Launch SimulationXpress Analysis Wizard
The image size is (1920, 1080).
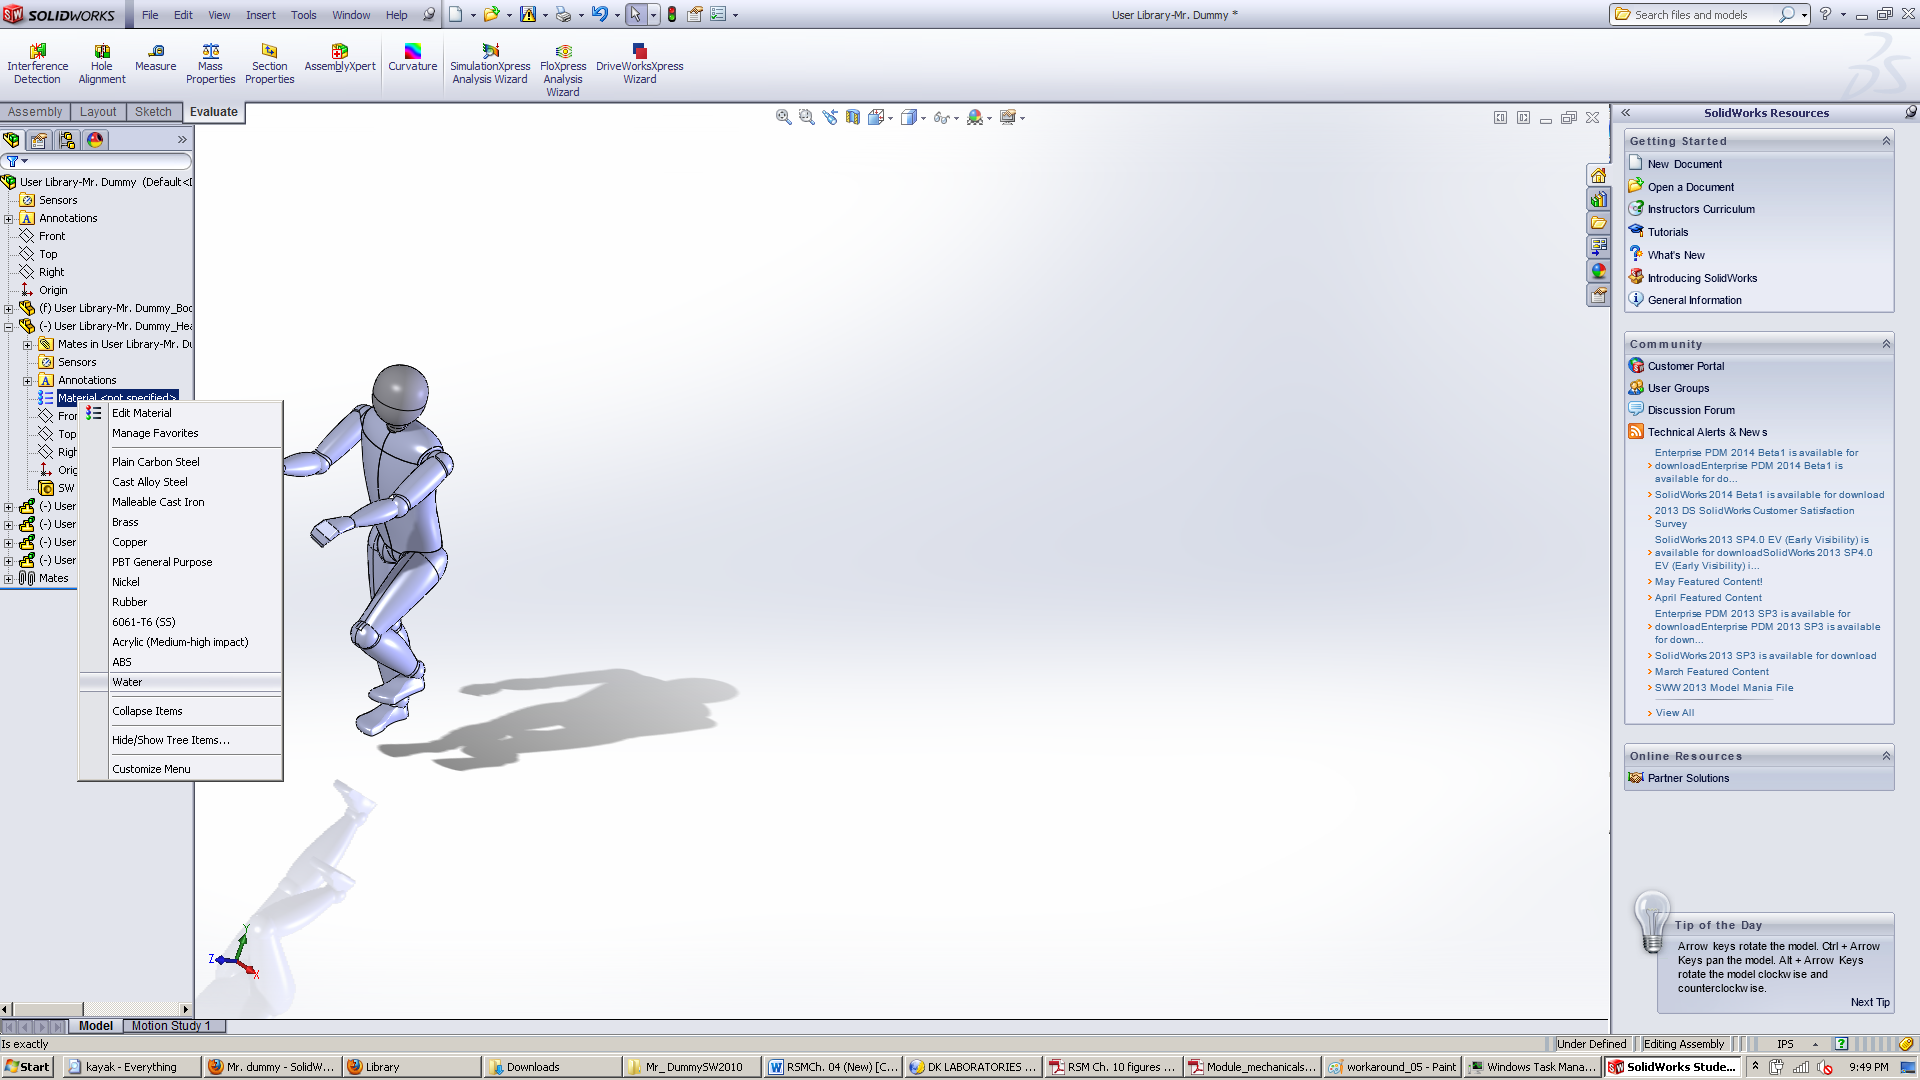click(490, 64)
